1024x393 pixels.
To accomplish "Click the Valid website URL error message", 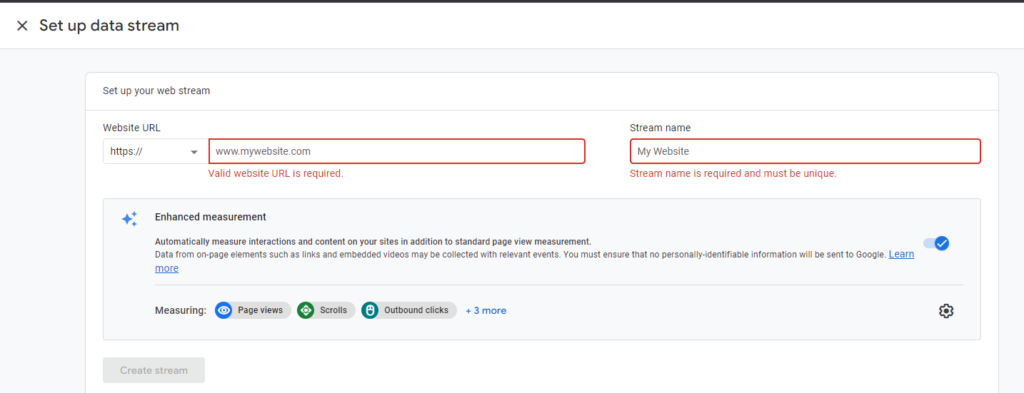I will pyautogui.click(x=276, y=174).
